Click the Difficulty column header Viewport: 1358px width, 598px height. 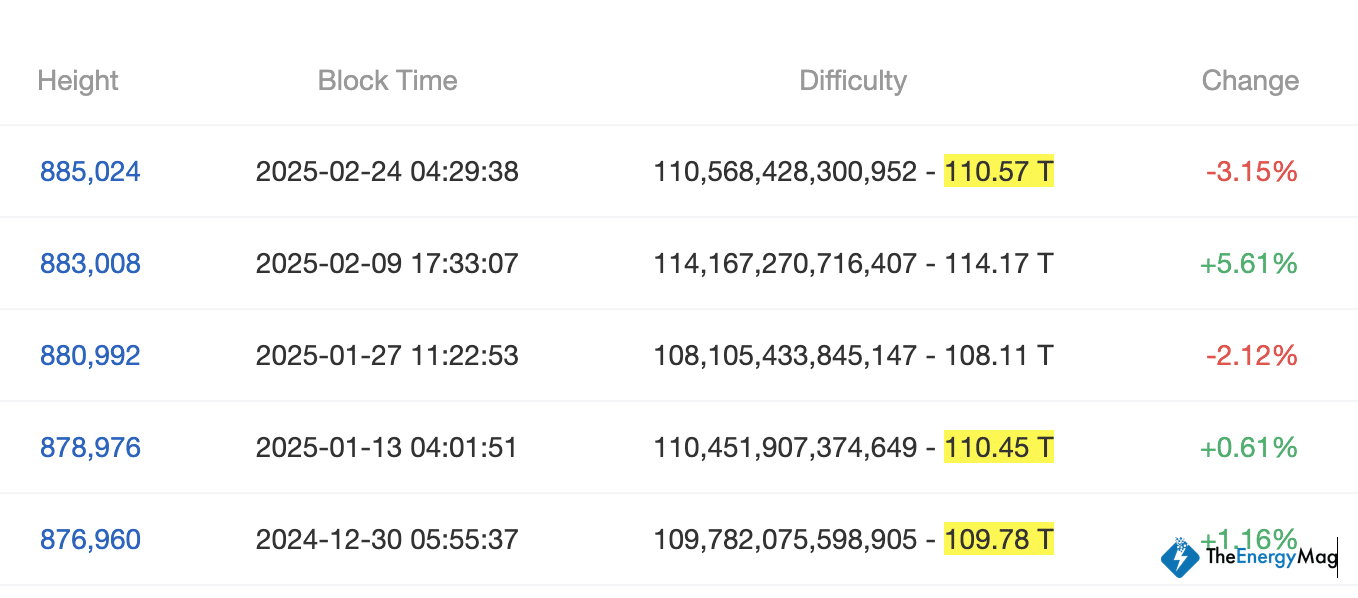click(853, 81)
